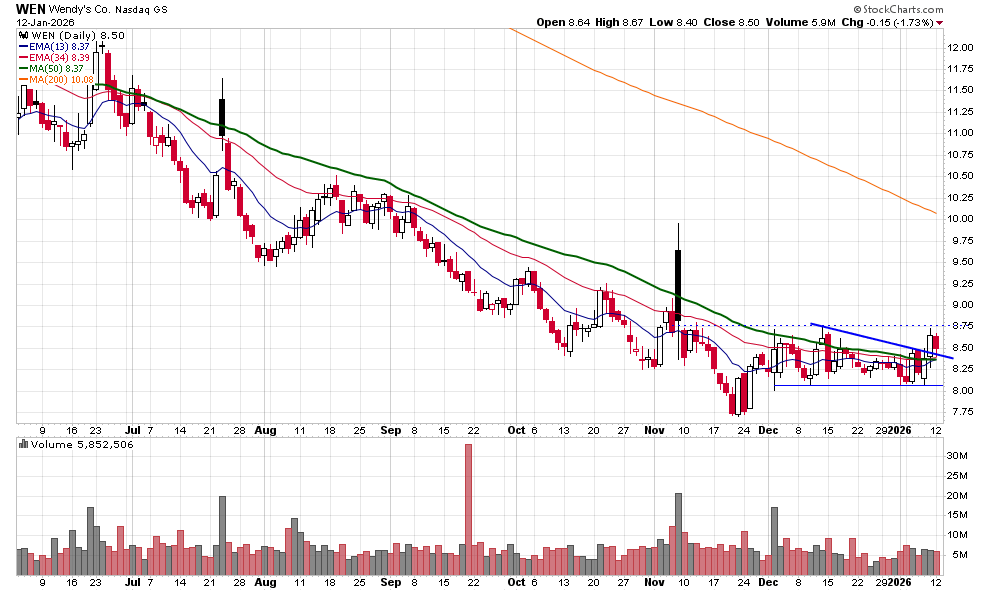Click the 30M label on the volume axis
Image resolution: width=990 pixels, height=591 pixels.
click(x=958, y=456)
